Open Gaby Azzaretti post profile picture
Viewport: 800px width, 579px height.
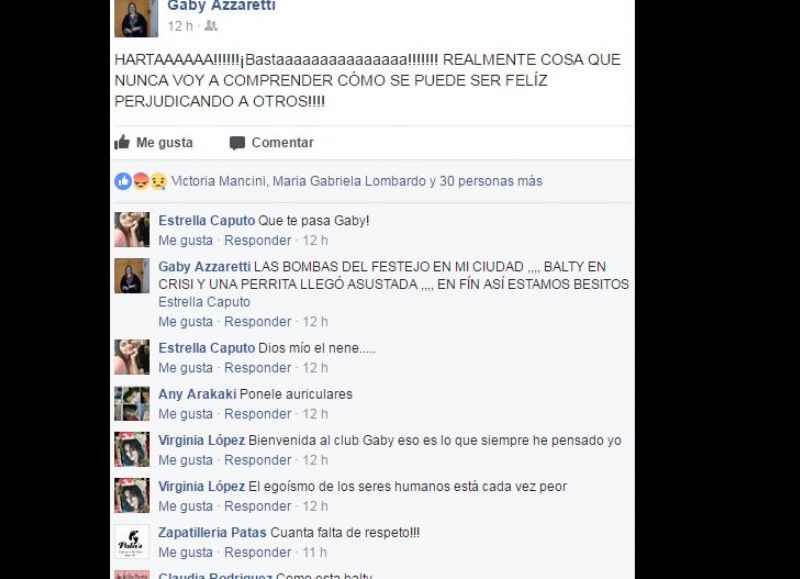(136, 18)
